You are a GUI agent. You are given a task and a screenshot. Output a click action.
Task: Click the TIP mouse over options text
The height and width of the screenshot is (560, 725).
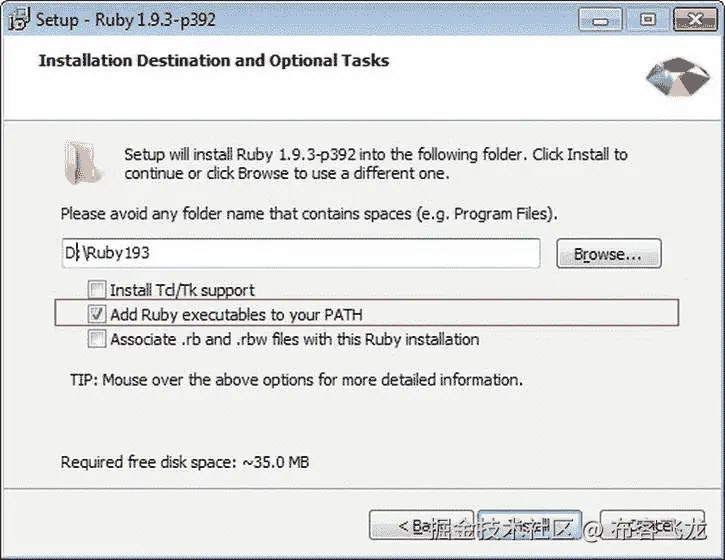pos(296,380)
